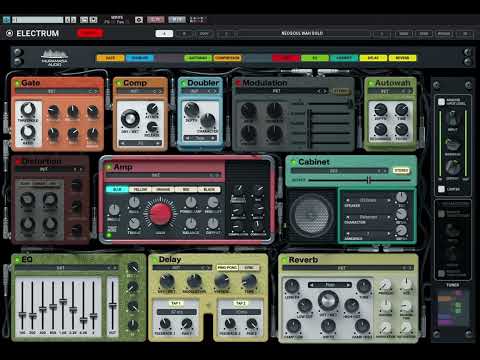Viewport: 480px width, 360px height.
Task: Select the Delay signal-chain block
Action: point(373,58)
